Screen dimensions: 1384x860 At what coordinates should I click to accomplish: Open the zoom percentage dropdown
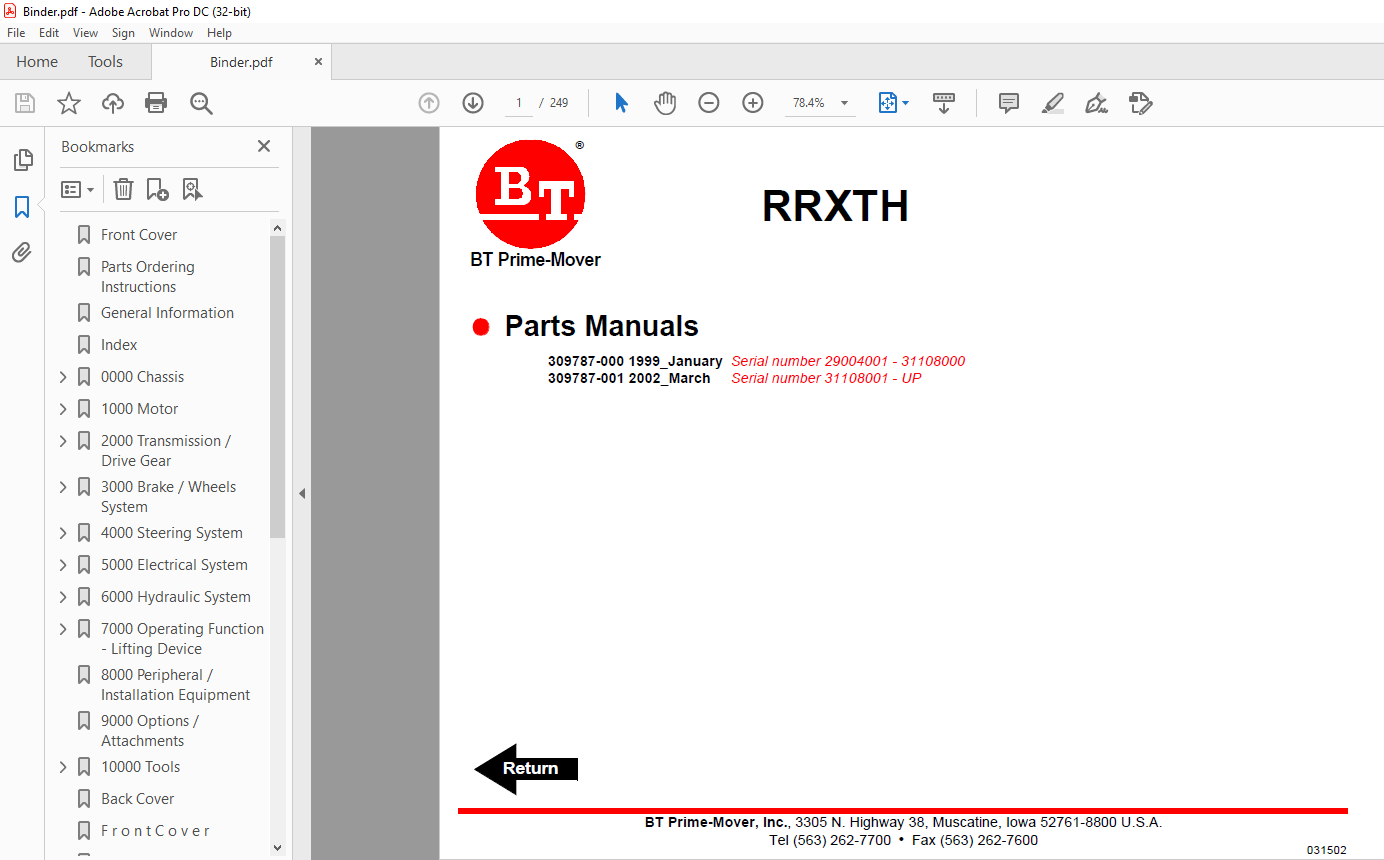(x=844, y=103)
